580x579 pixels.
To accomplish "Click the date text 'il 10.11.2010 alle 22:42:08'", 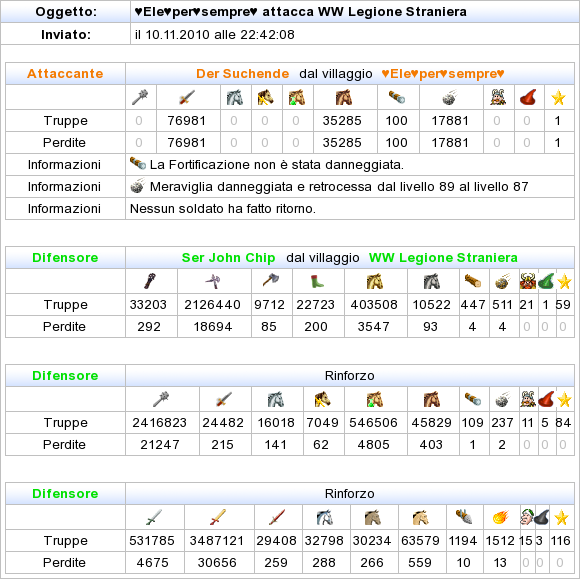I will click(x=215, y=34).
